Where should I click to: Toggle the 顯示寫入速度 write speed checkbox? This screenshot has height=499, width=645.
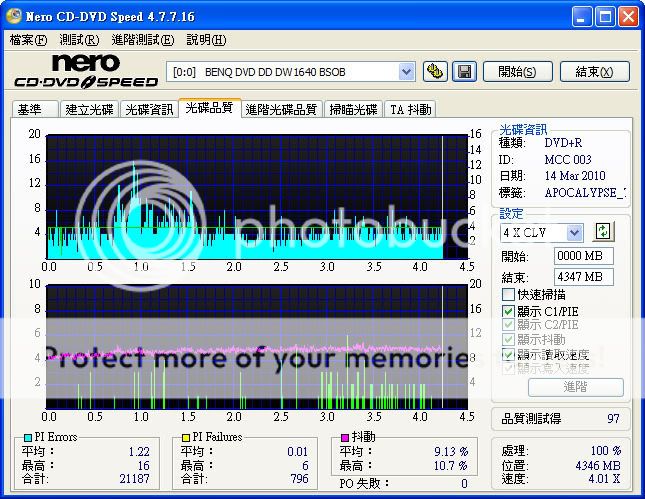point(508,368)
